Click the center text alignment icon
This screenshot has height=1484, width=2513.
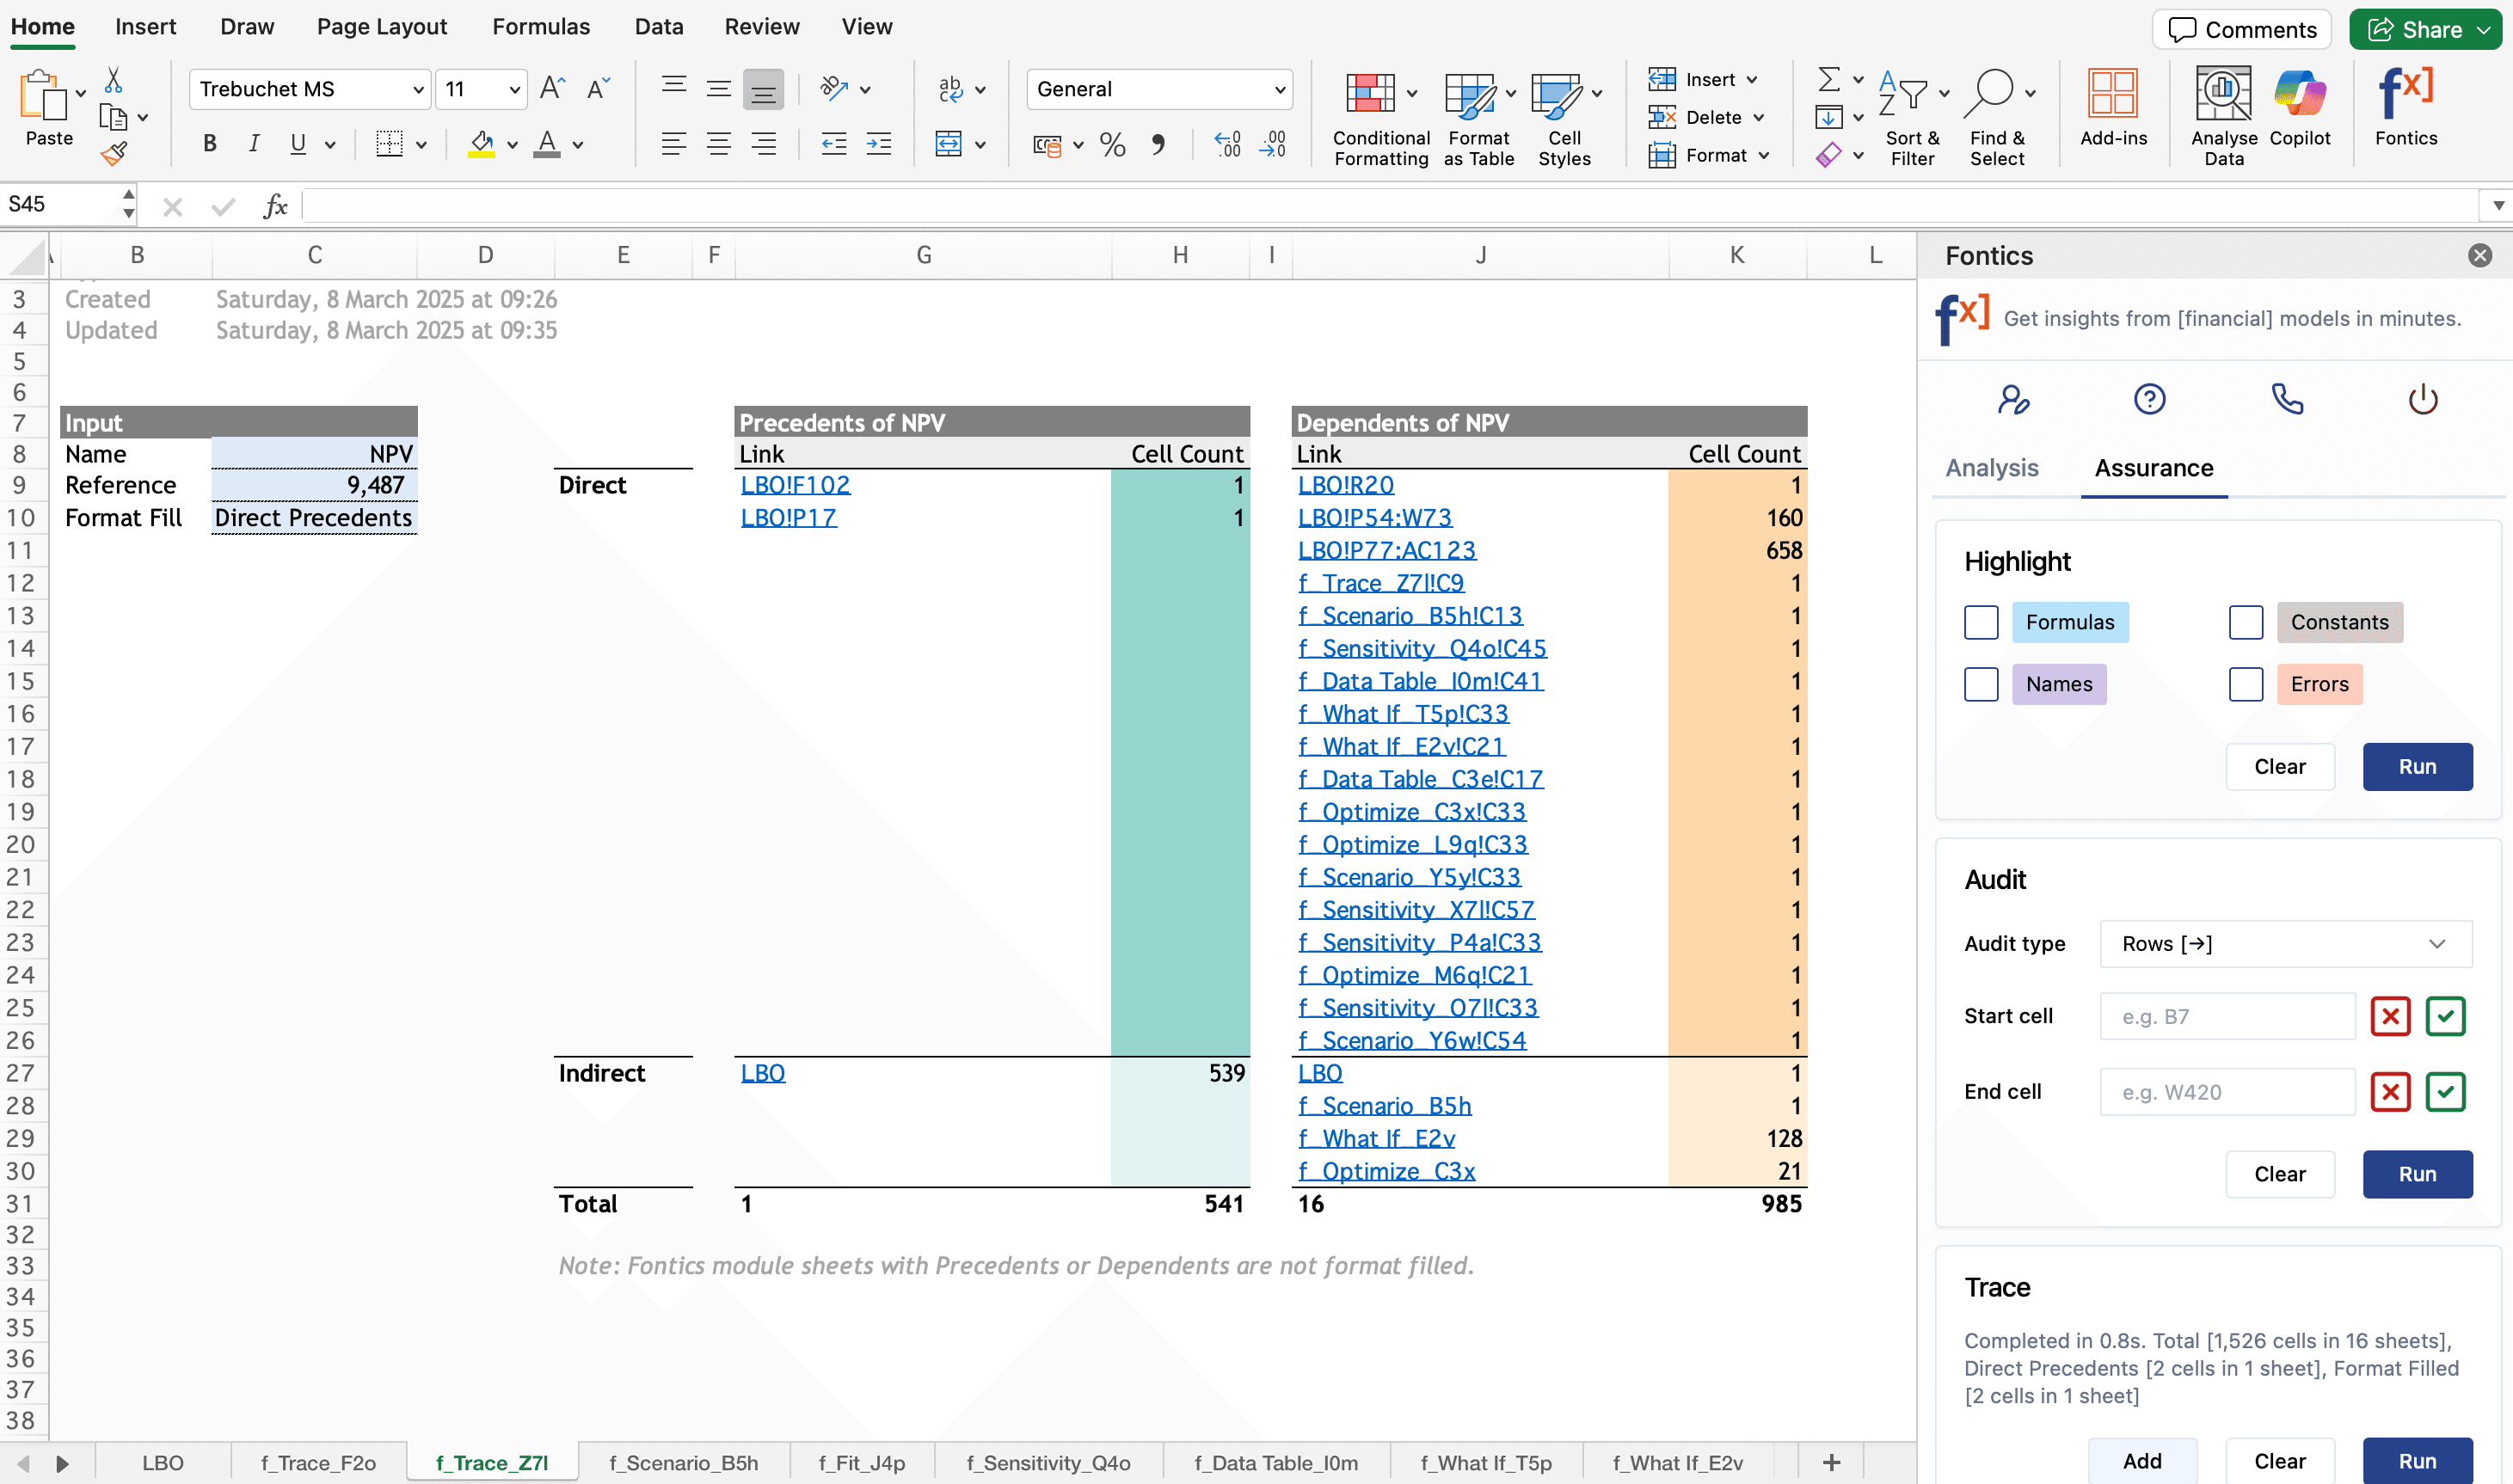click(718, 144)
